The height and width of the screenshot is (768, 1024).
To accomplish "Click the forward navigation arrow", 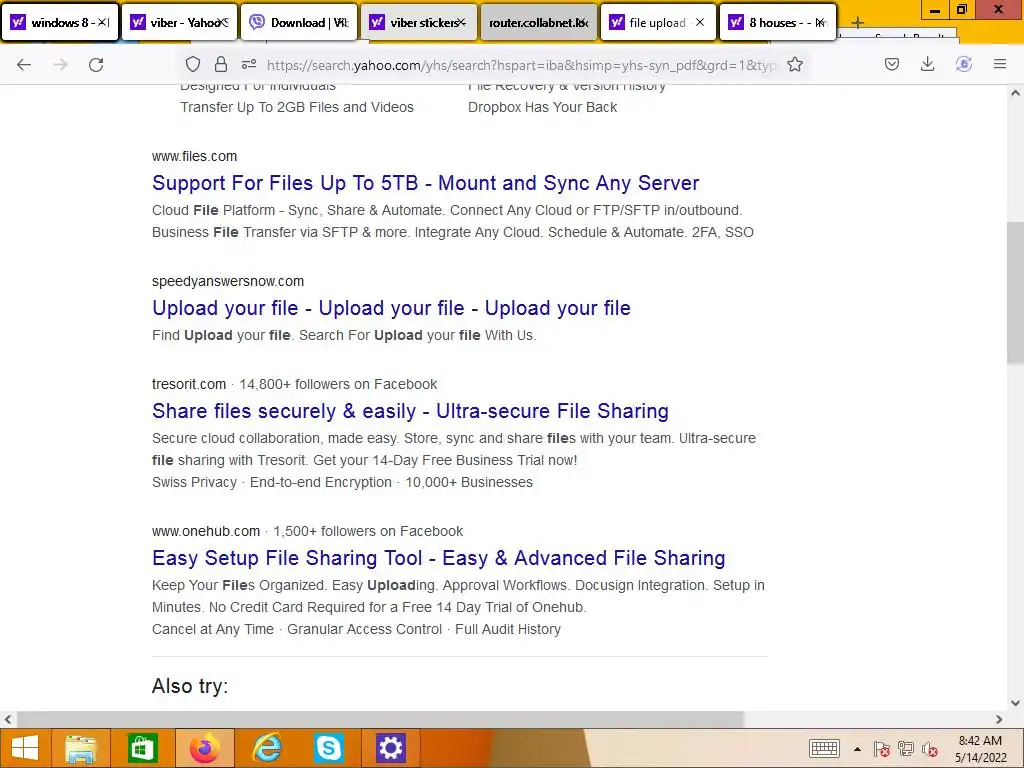I will [x=60, y=65].
